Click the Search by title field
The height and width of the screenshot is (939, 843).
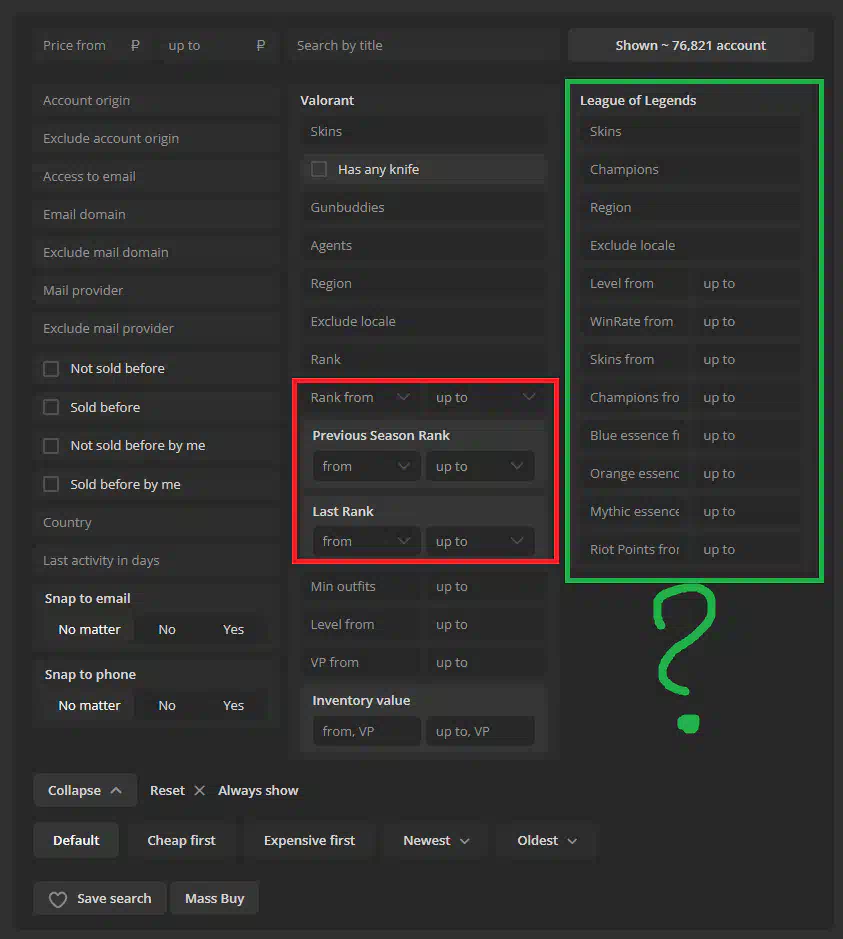[x=420, y=45]
